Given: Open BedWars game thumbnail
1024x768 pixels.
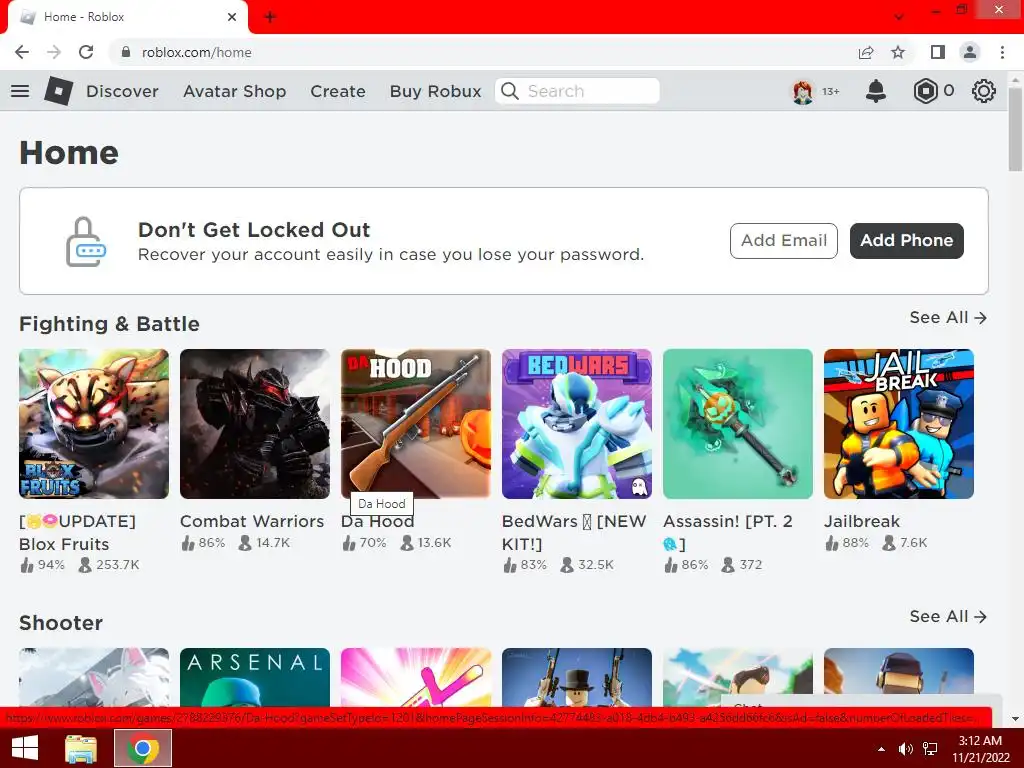Looking at the screenshot, I should click(x=577, y=424).
